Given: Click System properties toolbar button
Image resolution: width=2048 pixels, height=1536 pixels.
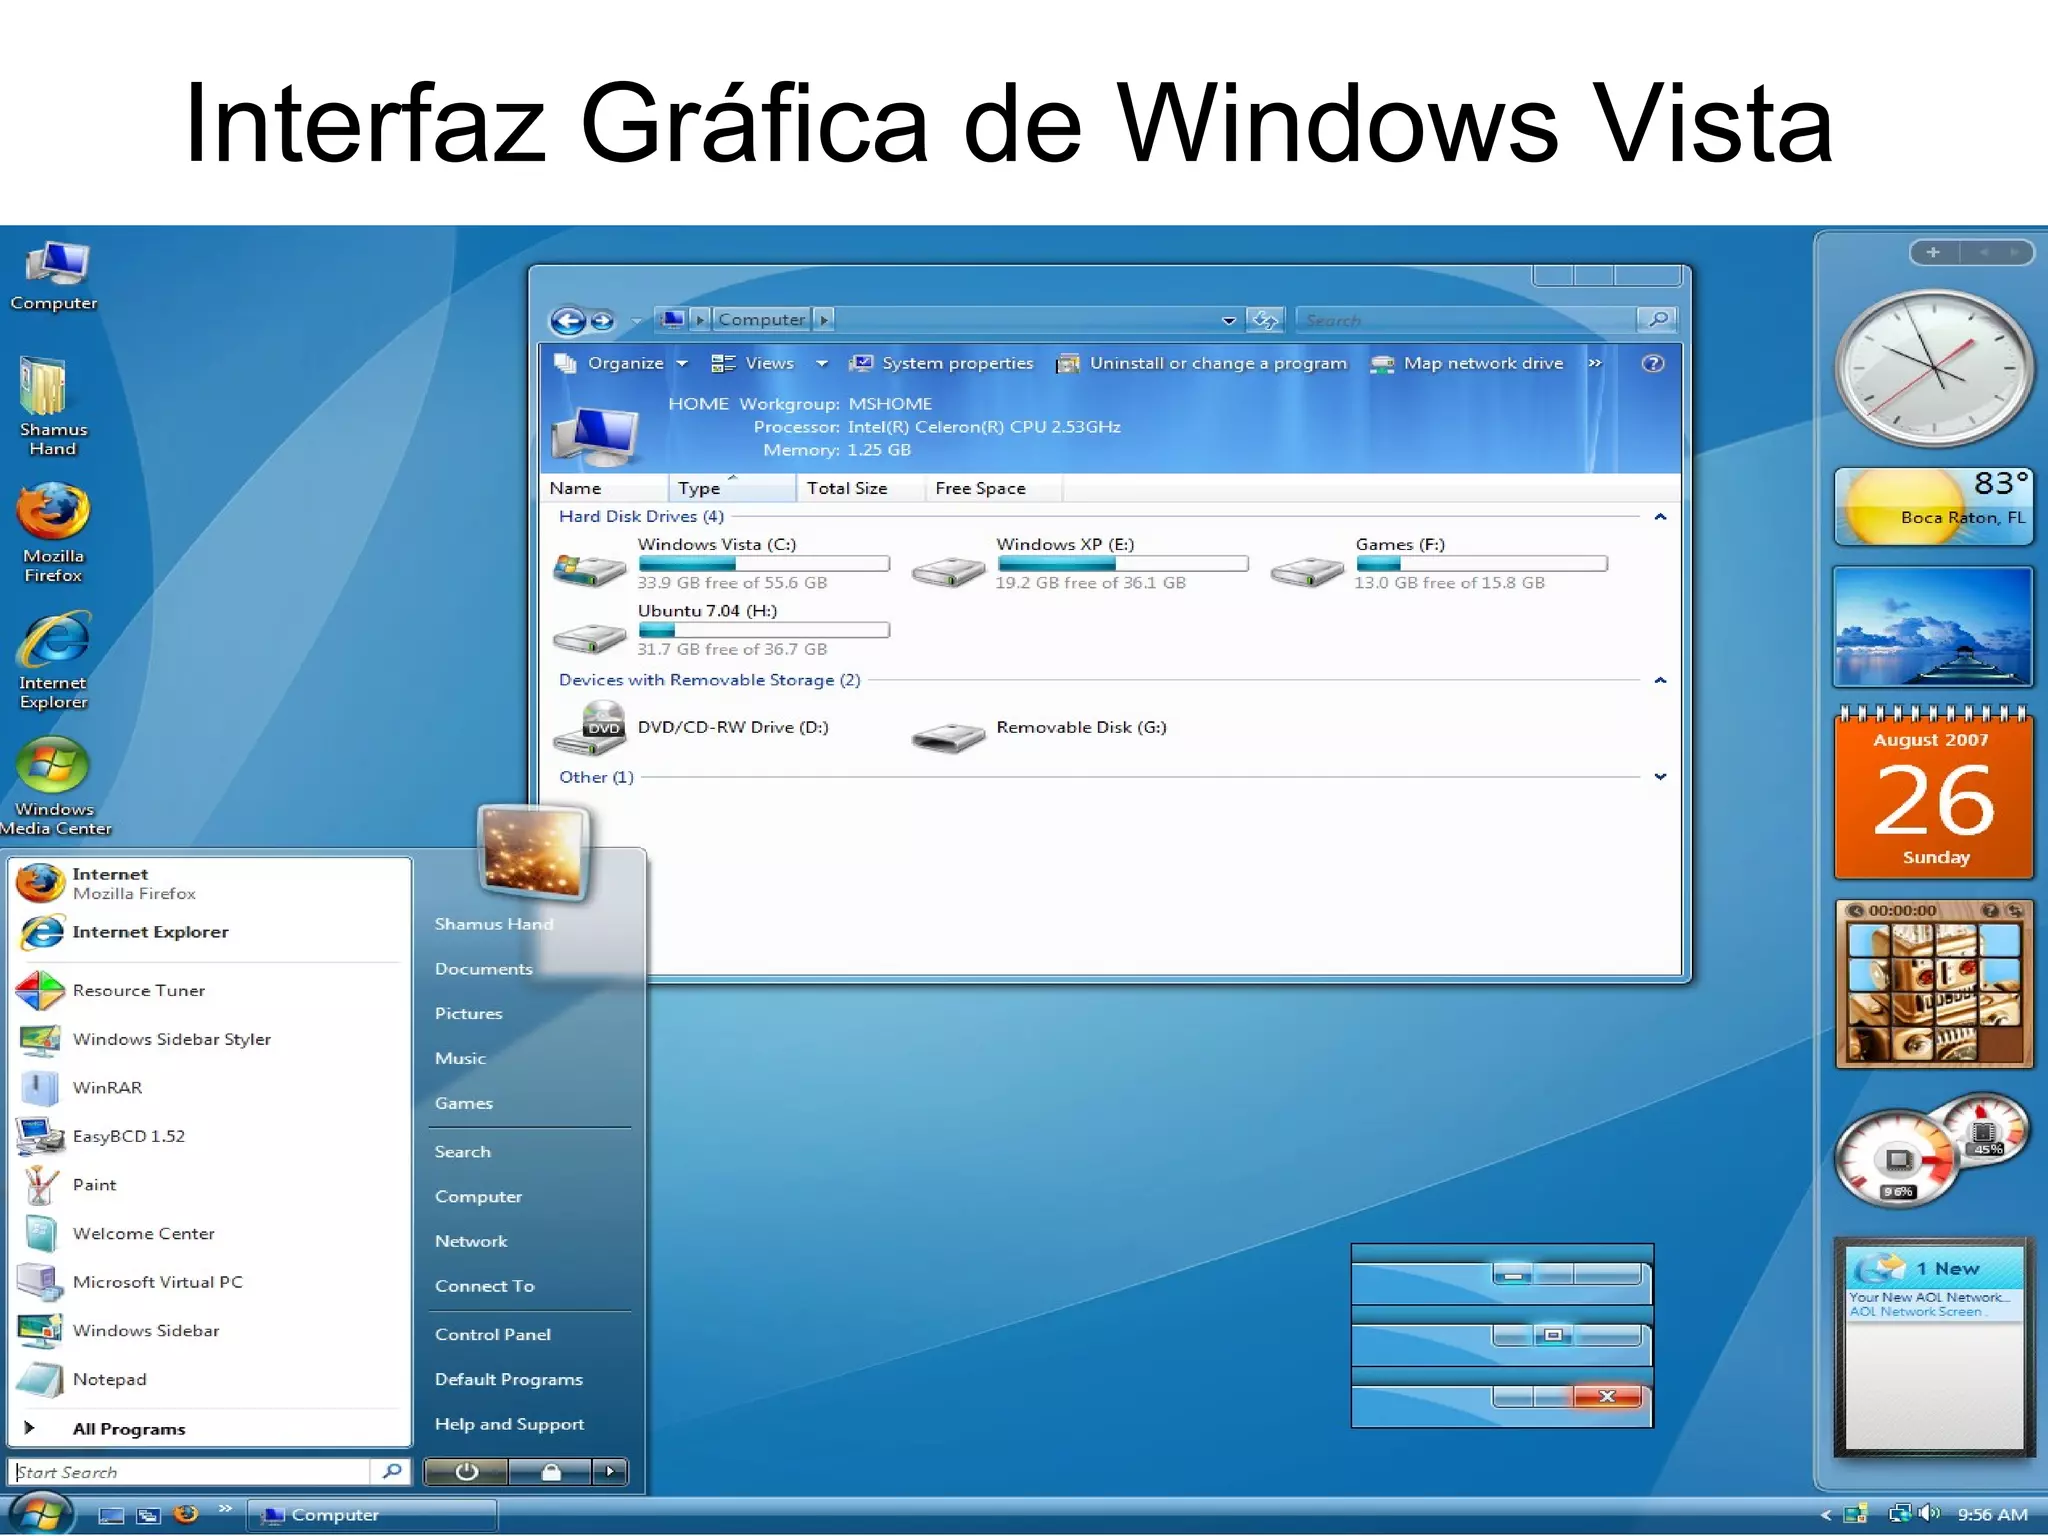Looking at the screenshot, I should 941,363.
